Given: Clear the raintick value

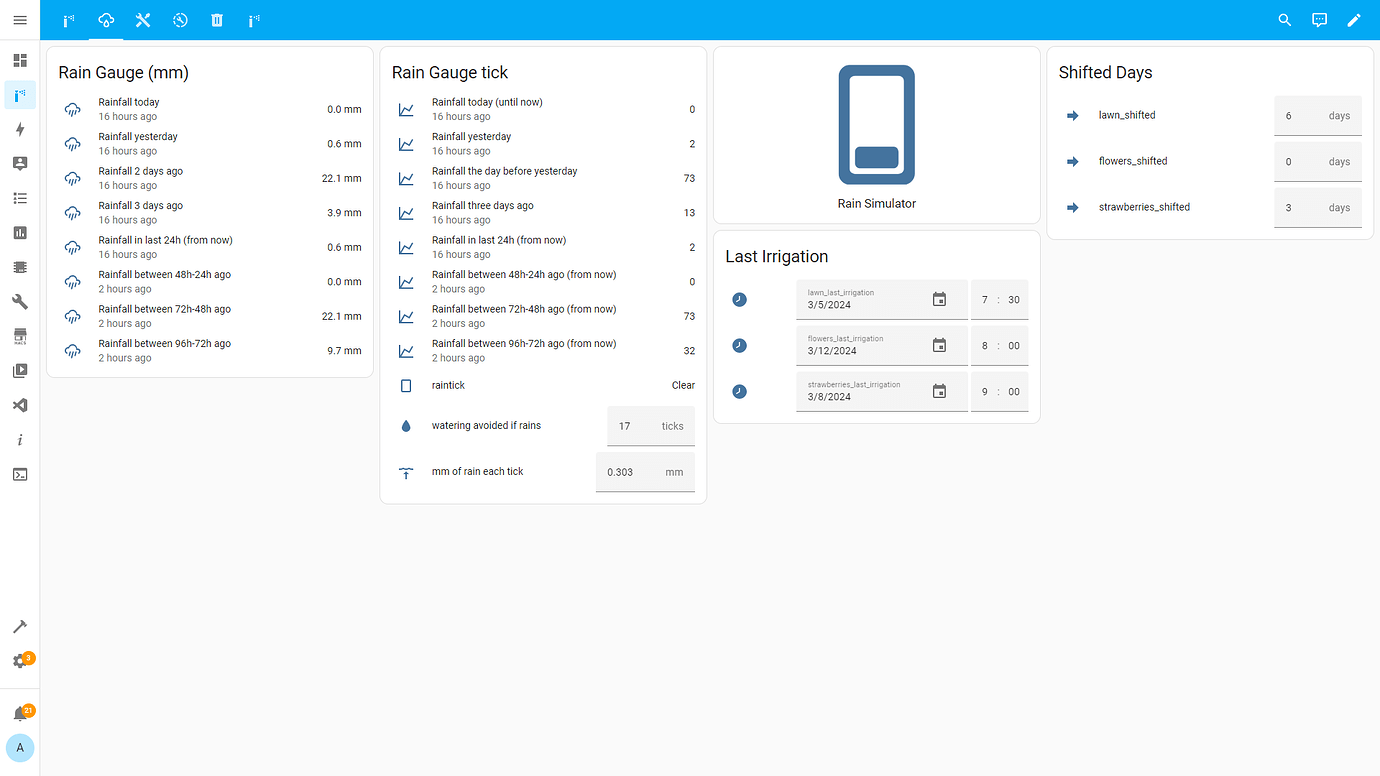Looking at the screenshot, I should (683, 385).
